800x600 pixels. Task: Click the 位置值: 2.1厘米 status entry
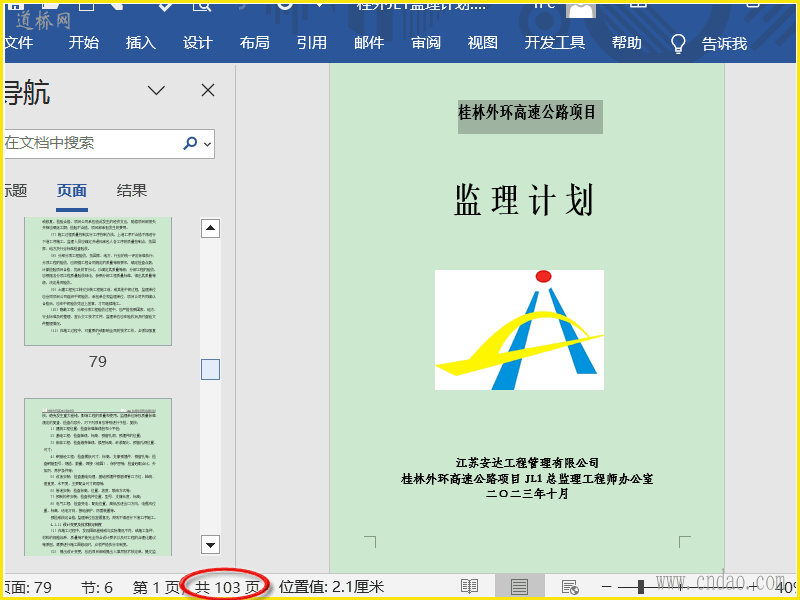tap(332, 587)
